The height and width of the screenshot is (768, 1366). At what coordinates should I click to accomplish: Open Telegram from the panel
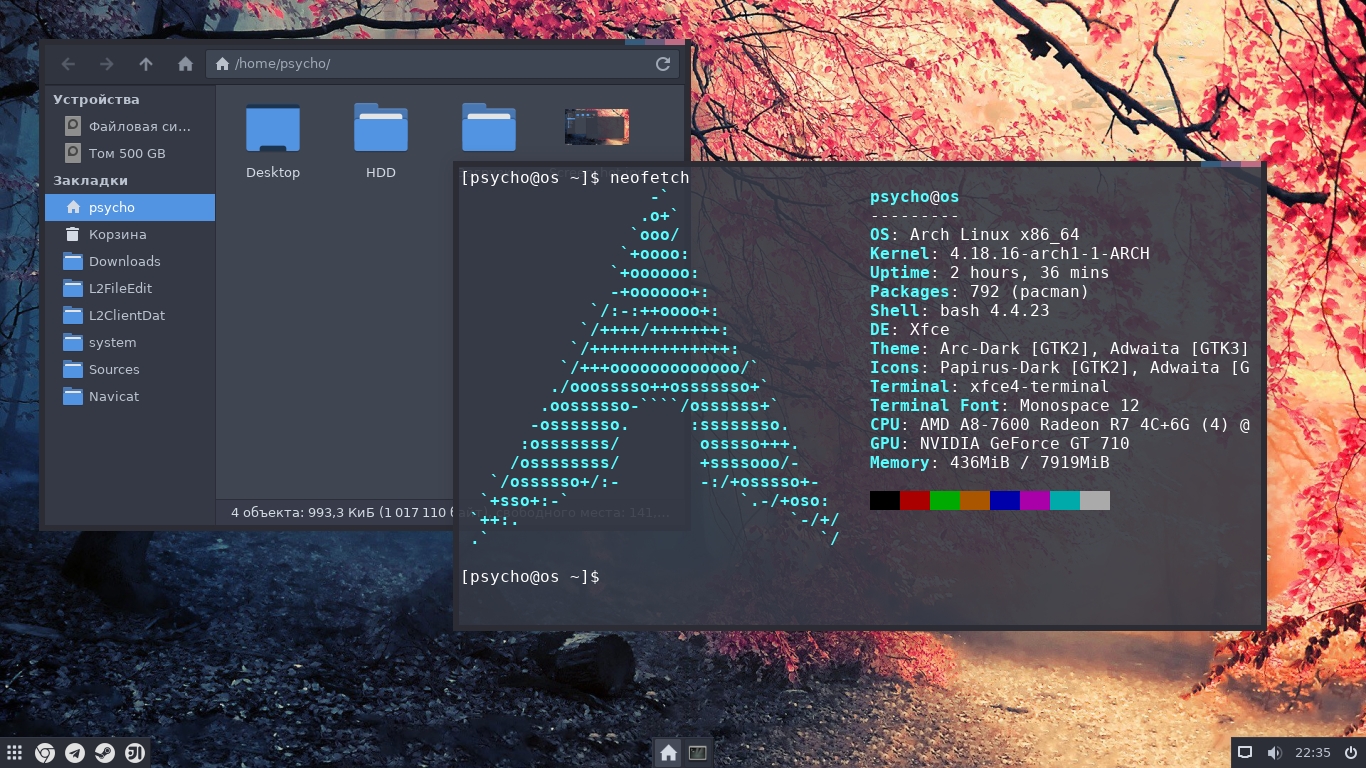click(75, 753)
